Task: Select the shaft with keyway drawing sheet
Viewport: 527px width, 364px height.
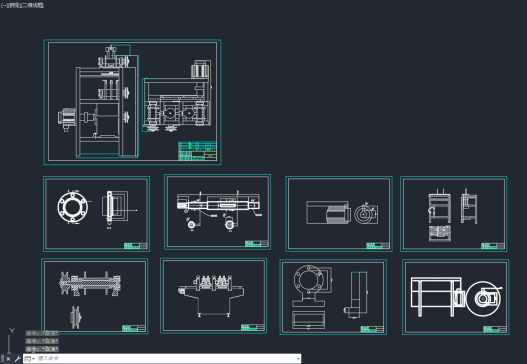Action: point(217,212)
